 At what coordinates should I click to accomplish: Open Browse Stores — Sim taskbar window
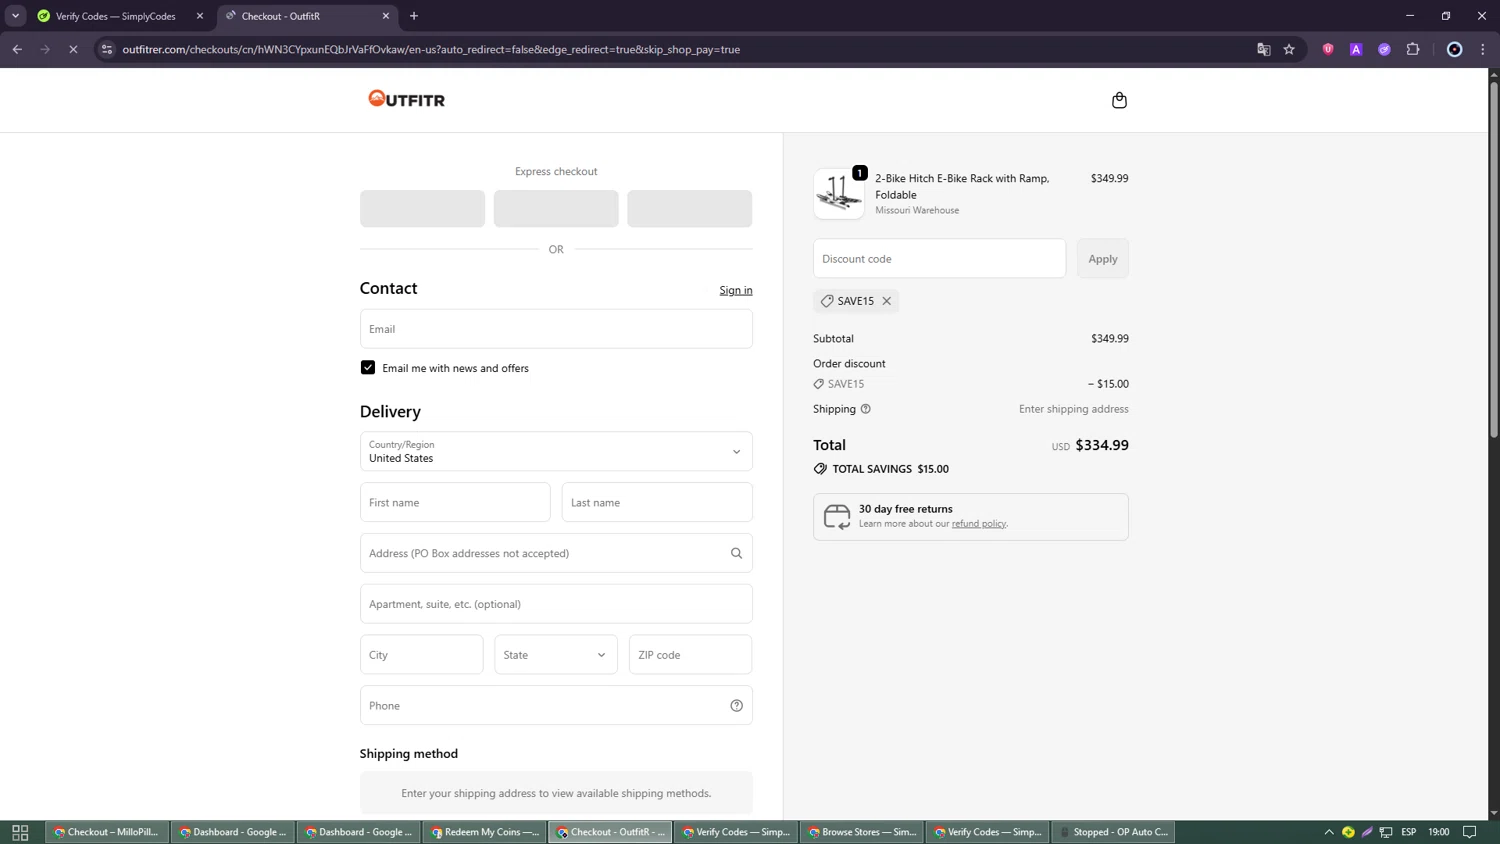click(x=862, y=832)
